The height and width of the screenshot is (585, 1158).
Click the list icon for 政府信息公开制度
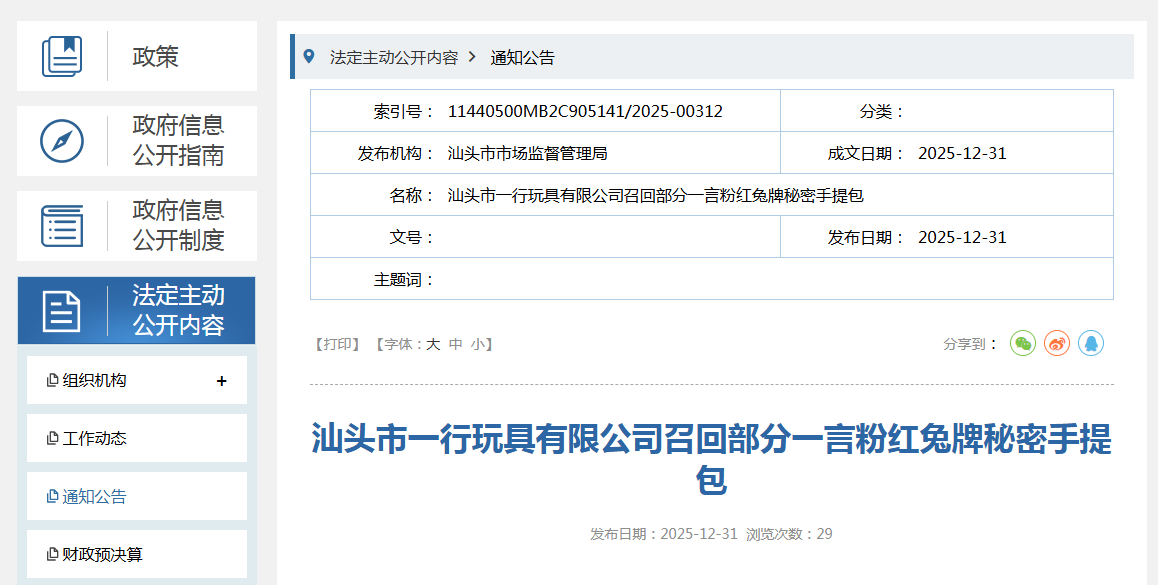[62, 226]
